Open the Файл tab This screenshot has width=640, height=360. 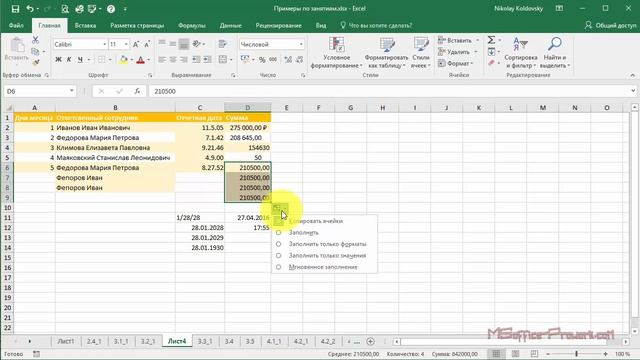[16, 25]
